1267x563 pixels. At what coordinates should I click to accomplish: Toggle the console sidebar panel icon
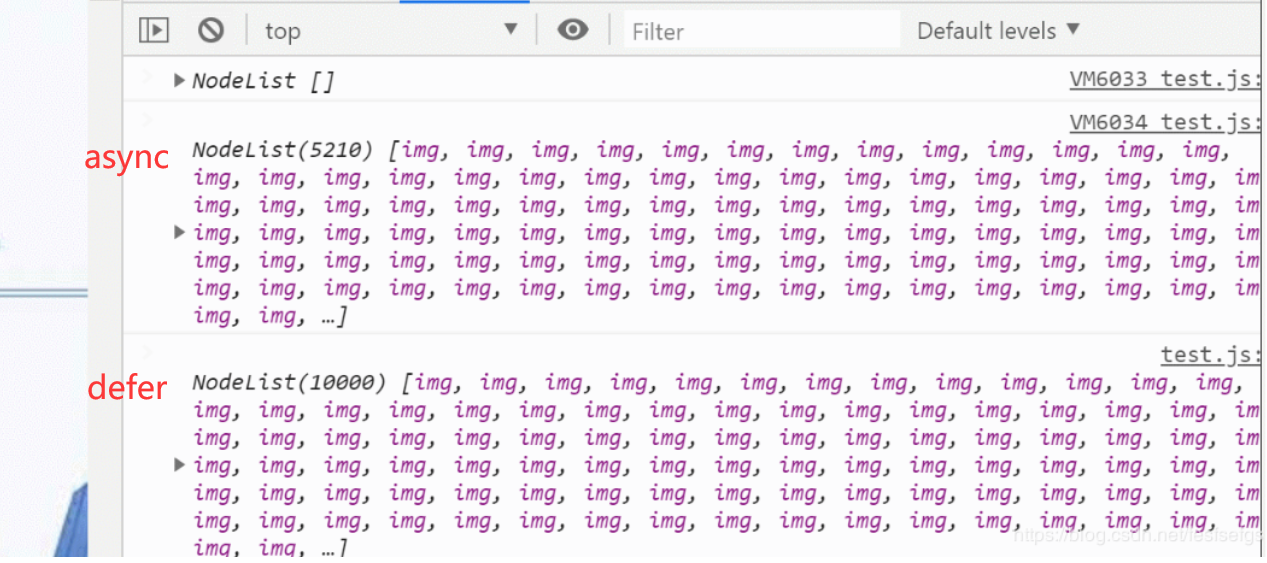tap(153, 30)
